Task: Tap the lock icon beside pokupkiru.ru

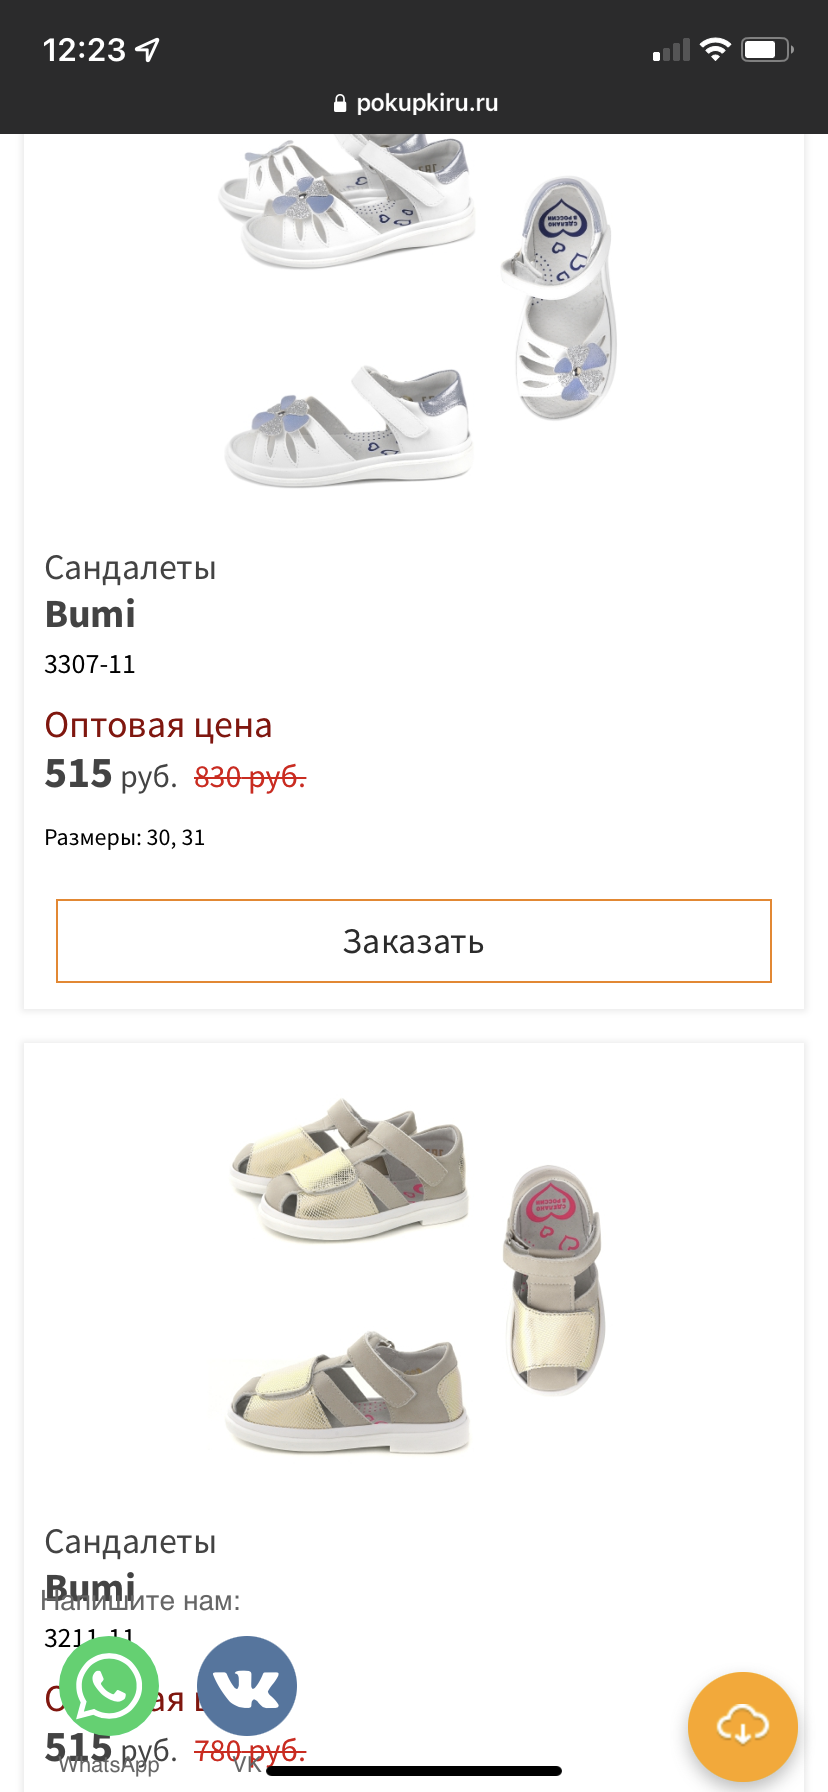Action: (x=340, y=103)
